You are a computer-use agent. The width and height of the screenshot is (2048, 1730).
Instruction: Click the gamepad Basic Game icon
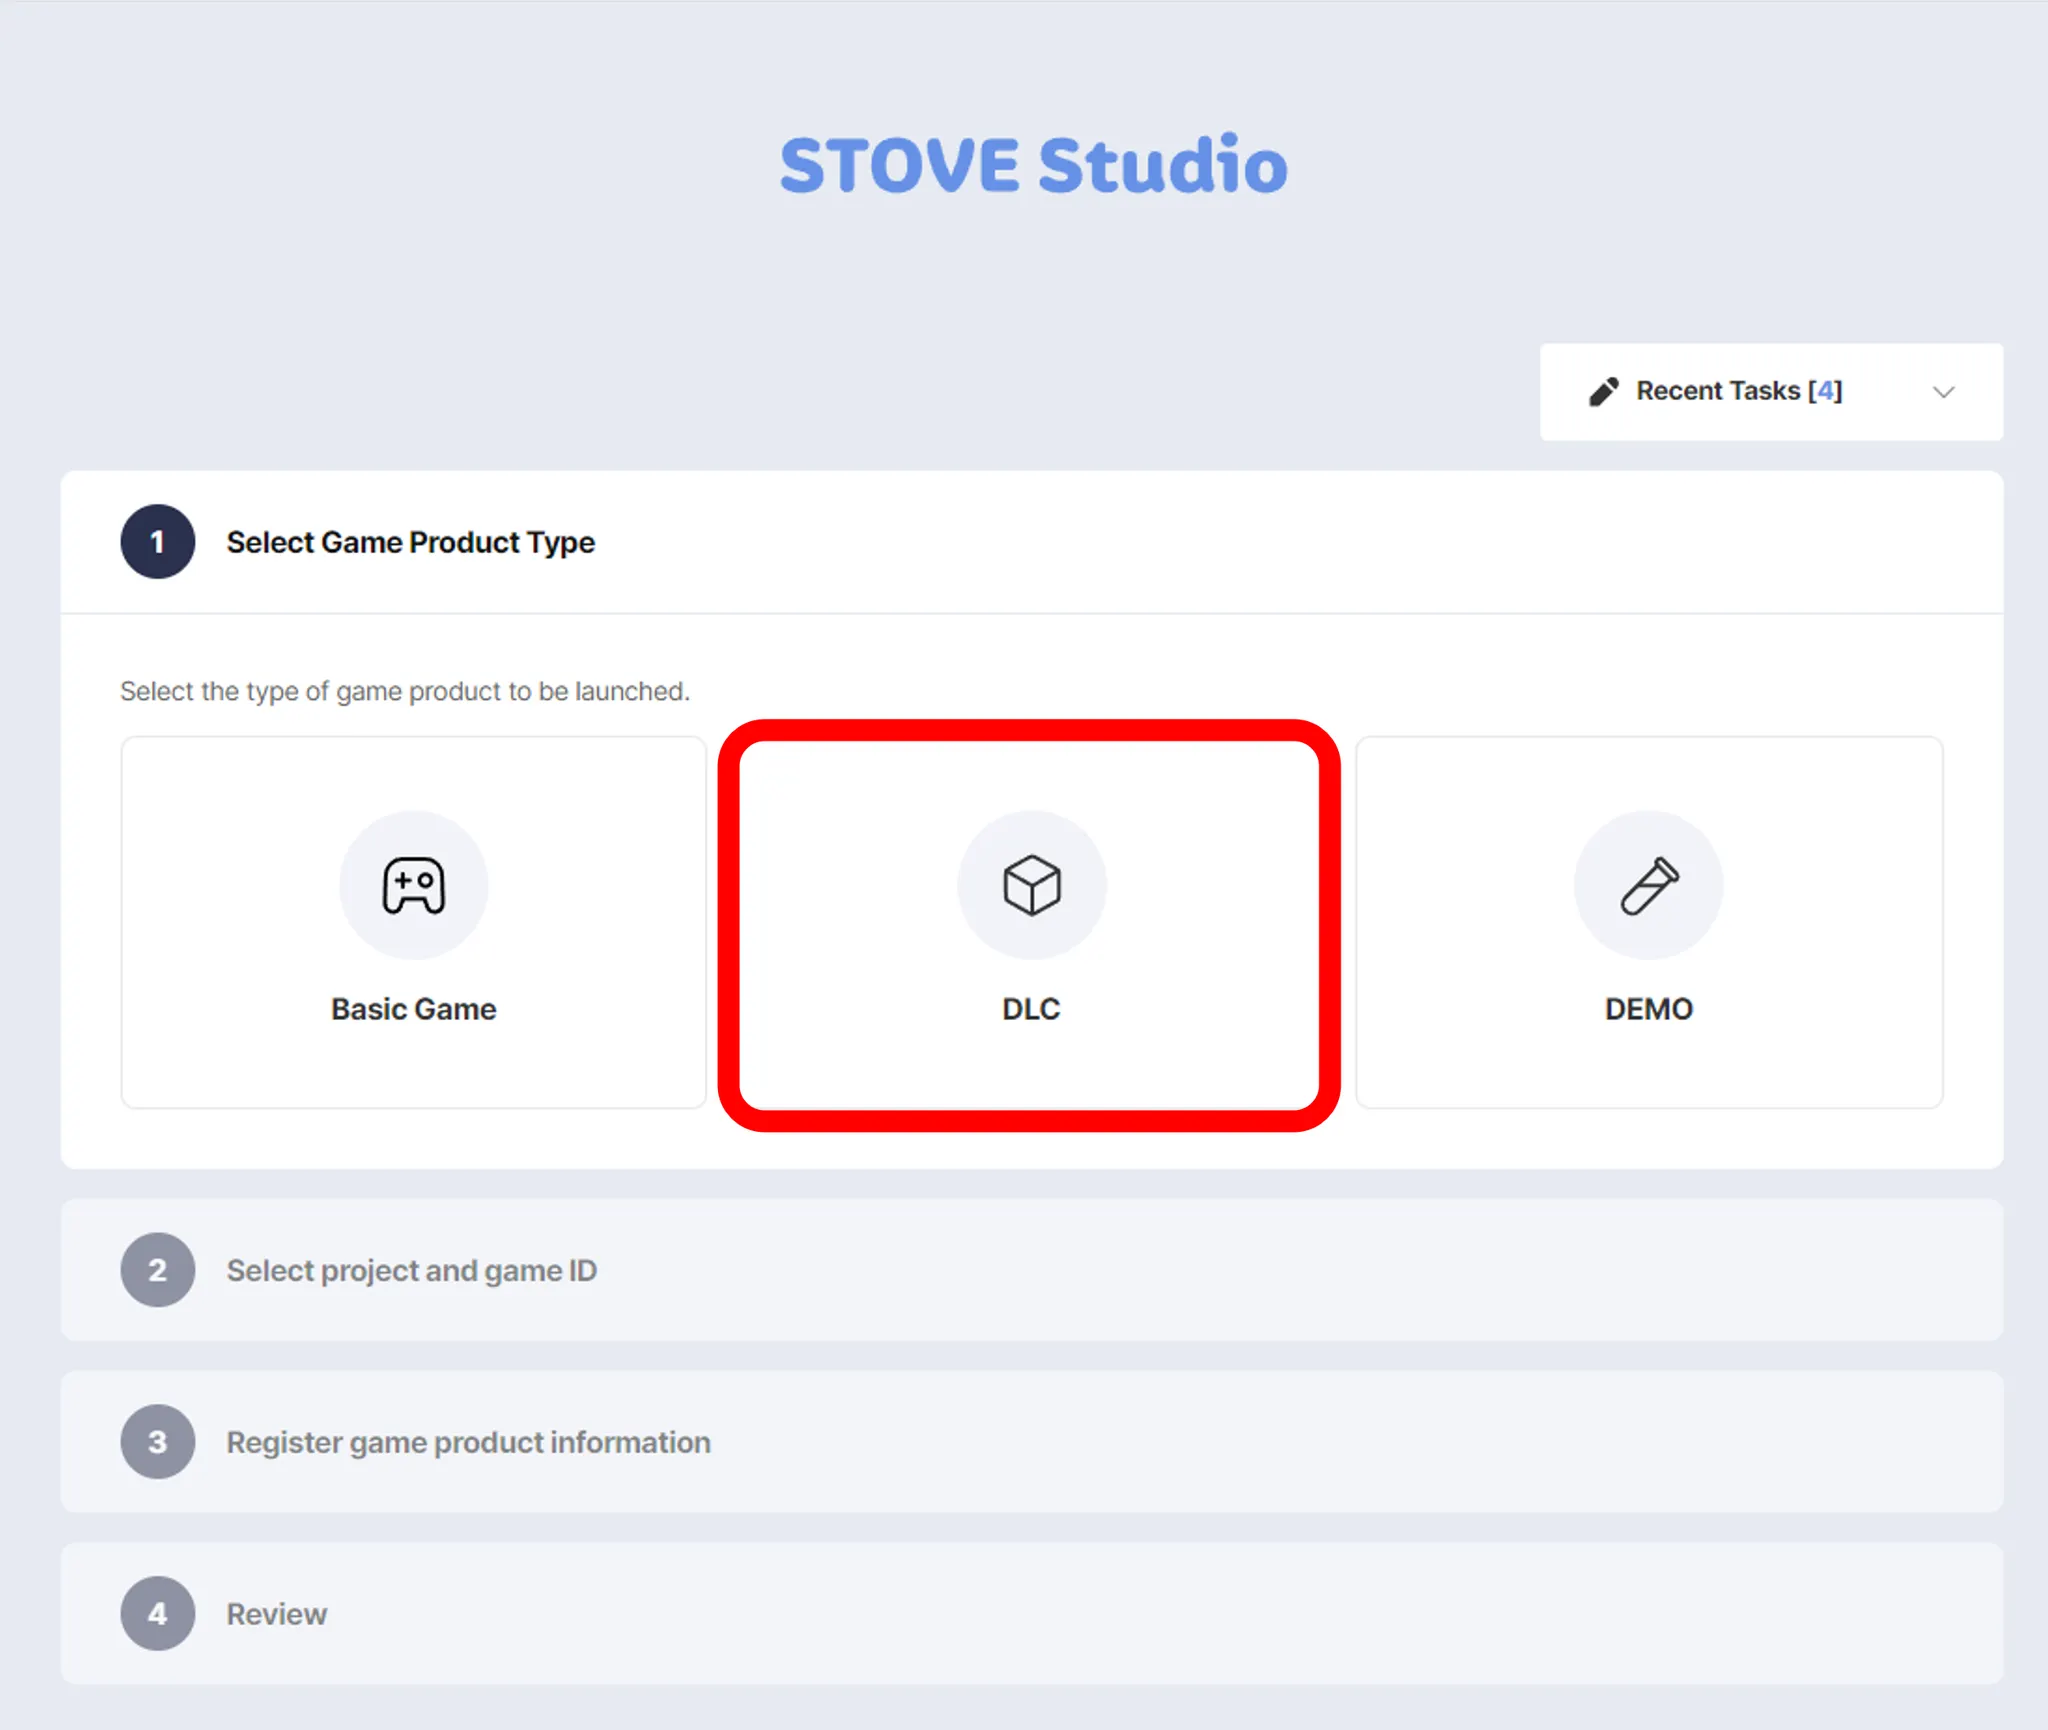[413, 885]
